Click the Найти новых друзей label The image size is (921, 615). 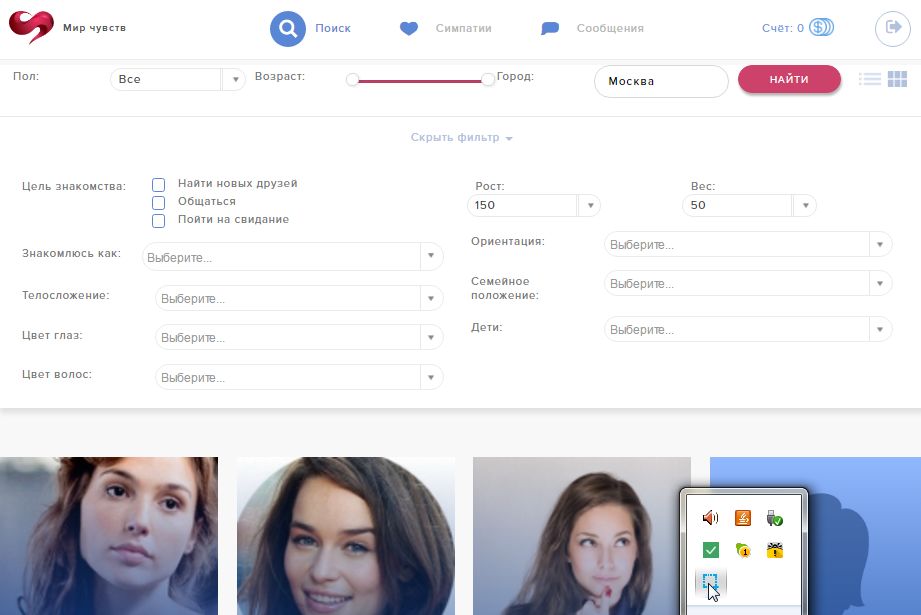coord(238,183)
